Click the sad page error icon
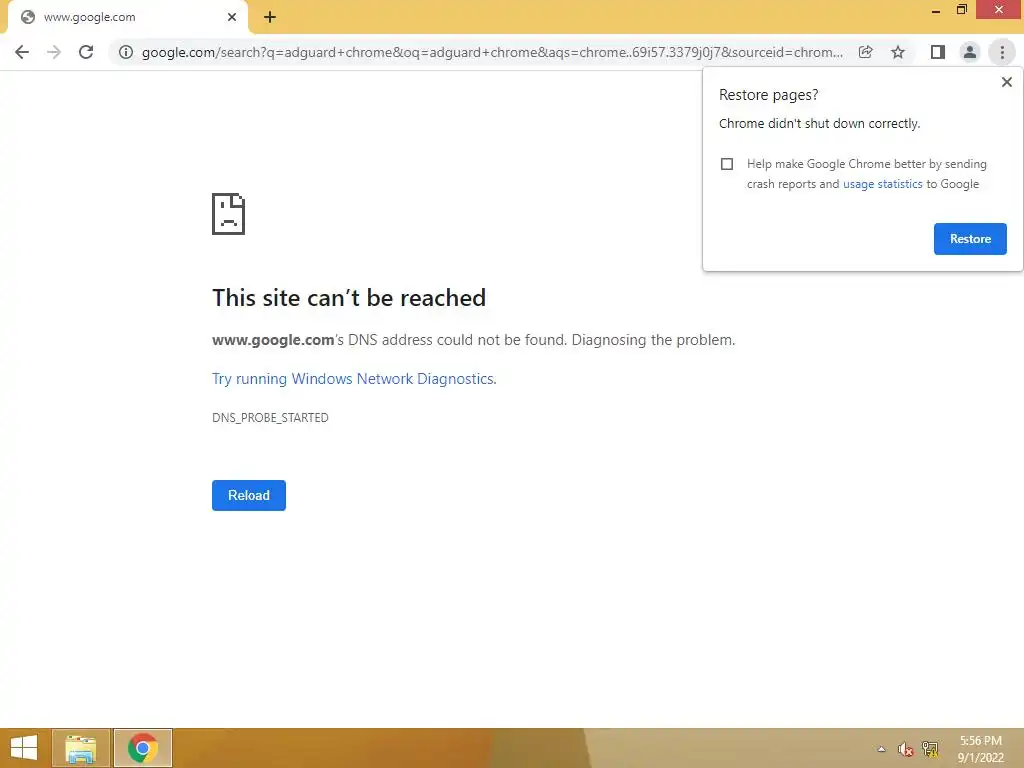Screen dimensions: 1024x768 (x=229, y=214)
